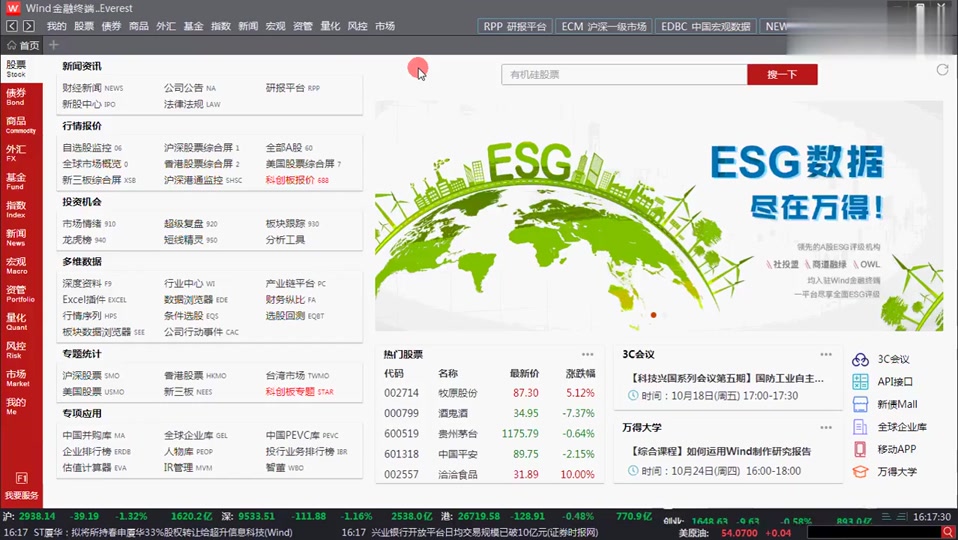Click the 有机硅股票 search input field

624,75
